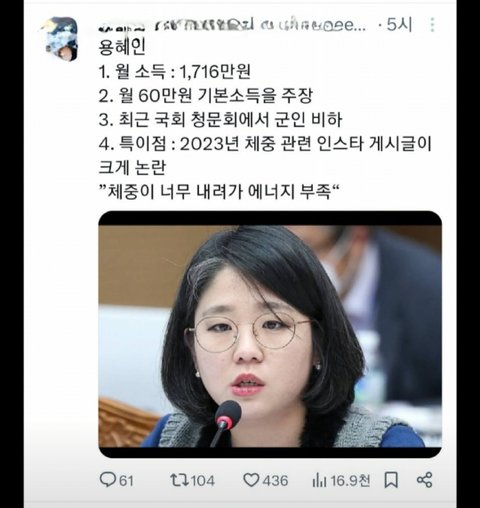Bookmark this post

tap(391, 480)
